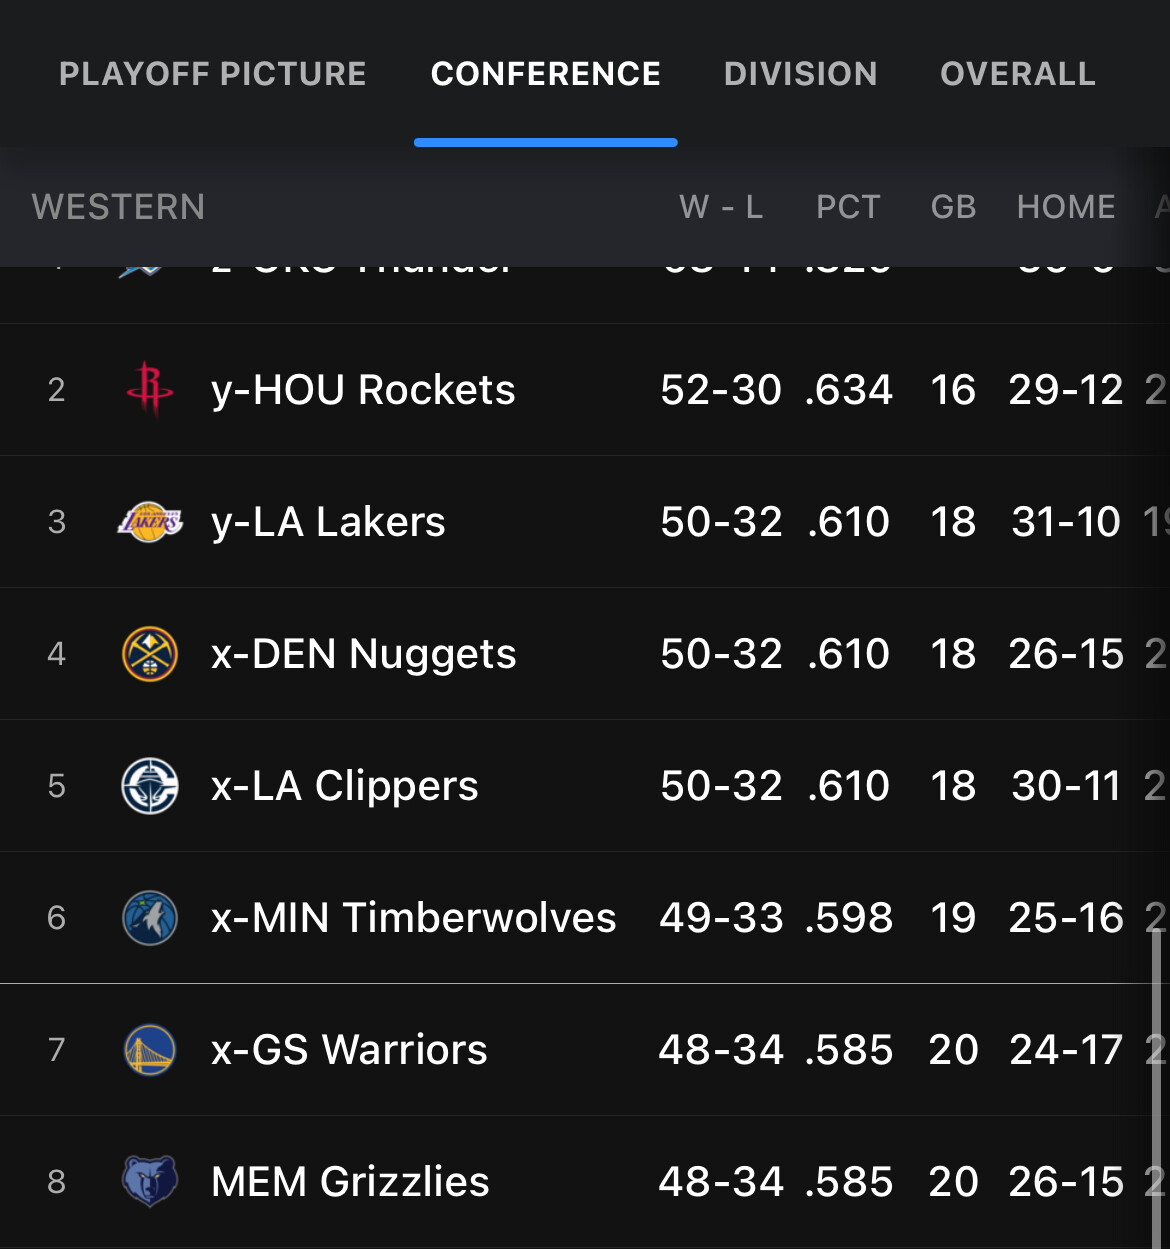The image size is (1170, 1249).
Task: Open the MEM Grizzlies team name
Action: coord(350,1182)
